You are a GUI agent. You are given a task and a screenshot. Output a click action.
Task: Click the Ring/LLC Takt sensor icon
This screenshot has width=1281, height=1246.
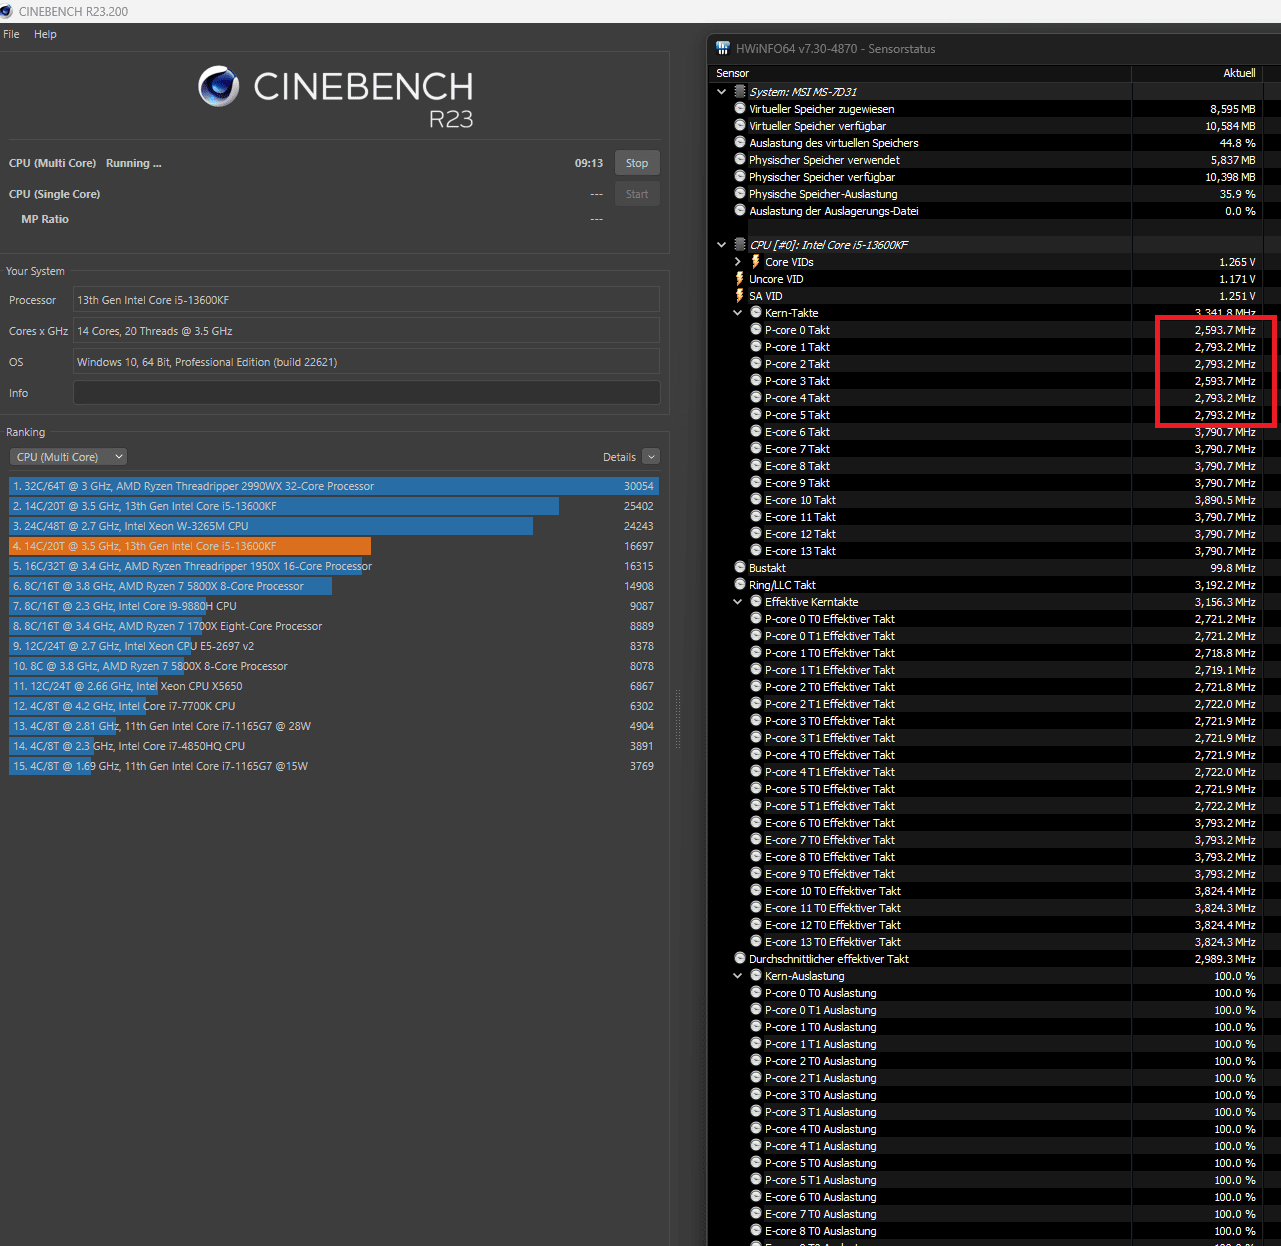click(x=740, y=584)
